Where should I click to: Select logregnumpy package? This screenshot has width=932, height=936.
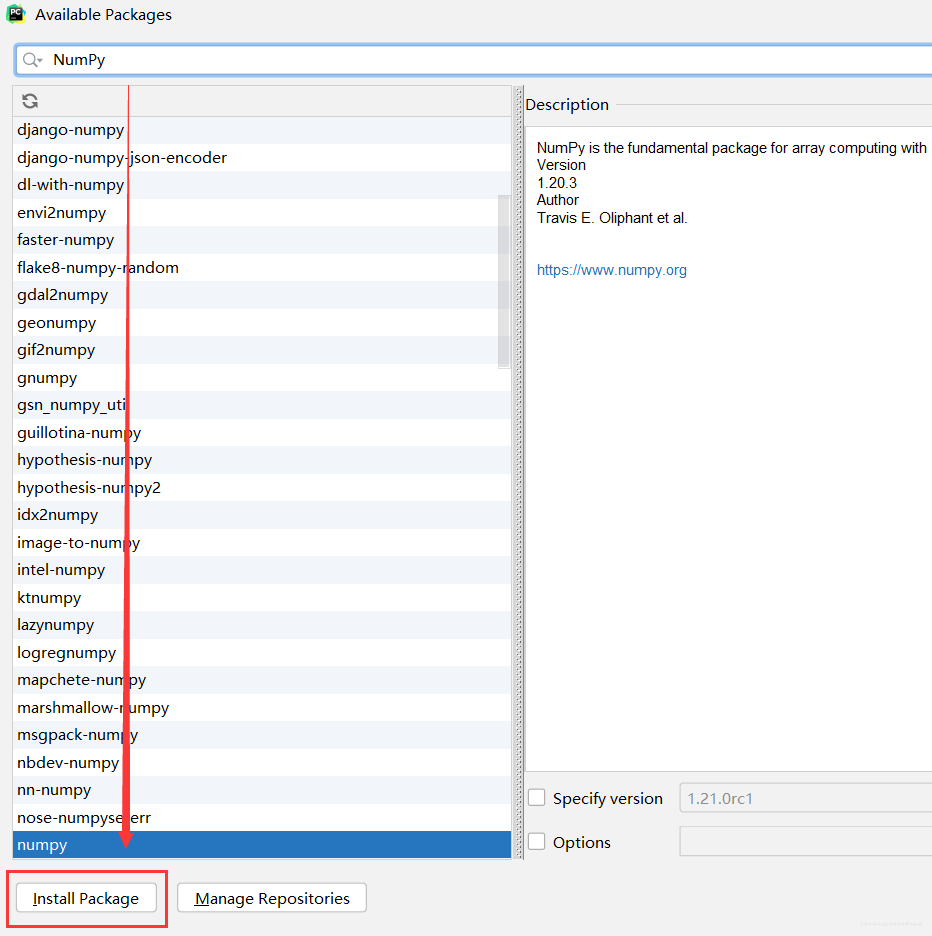(x=262, y=652)
